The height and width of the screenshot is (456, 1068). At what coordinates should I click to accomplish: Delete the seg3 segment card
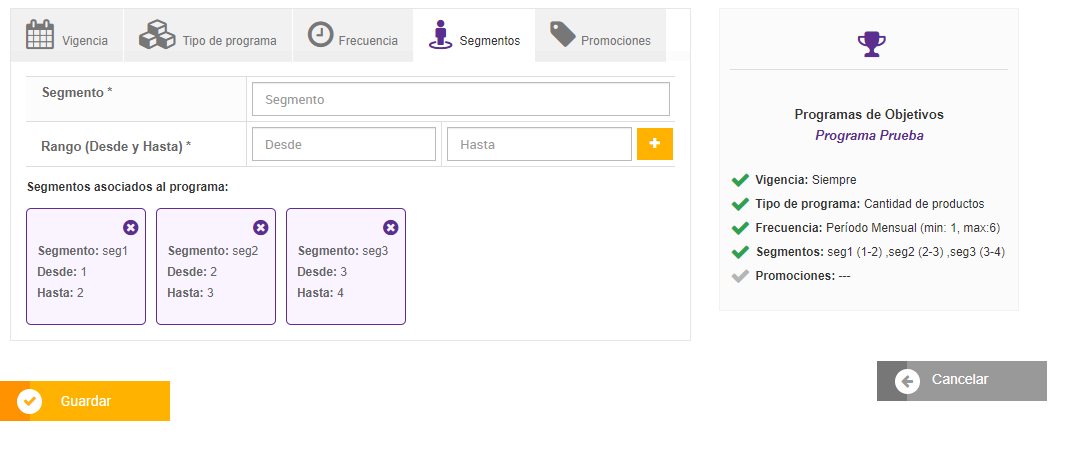pos(391,227)
